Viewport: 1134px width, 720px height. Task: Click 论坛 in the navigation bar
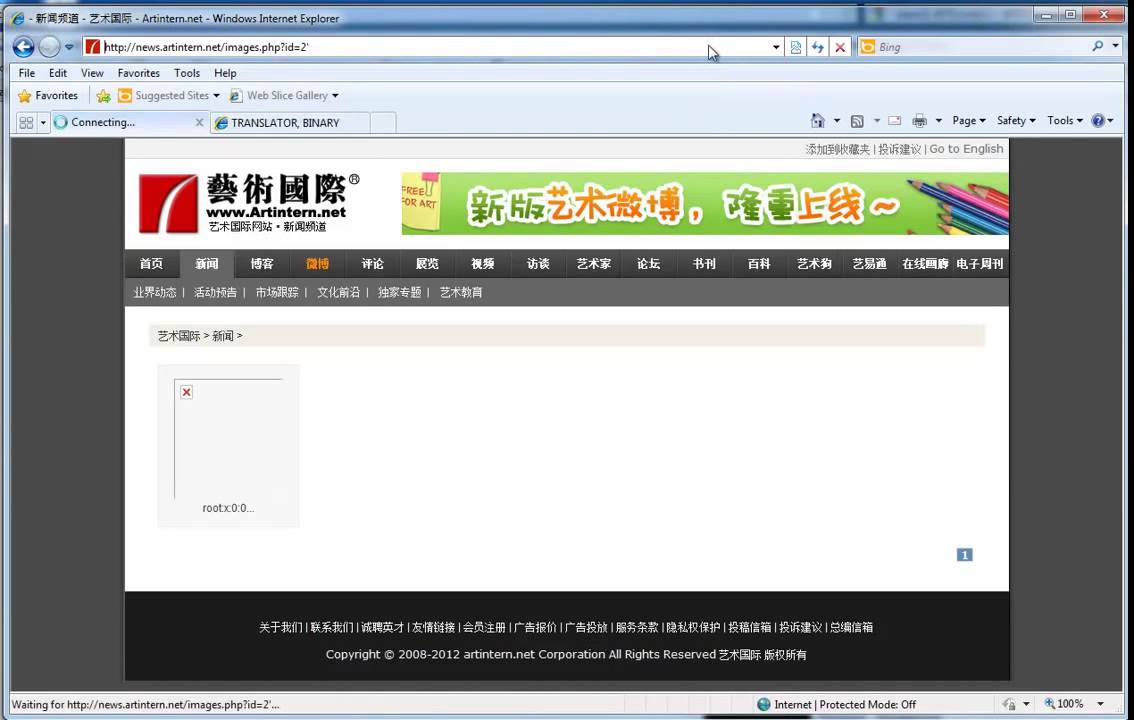coord(649,264)
